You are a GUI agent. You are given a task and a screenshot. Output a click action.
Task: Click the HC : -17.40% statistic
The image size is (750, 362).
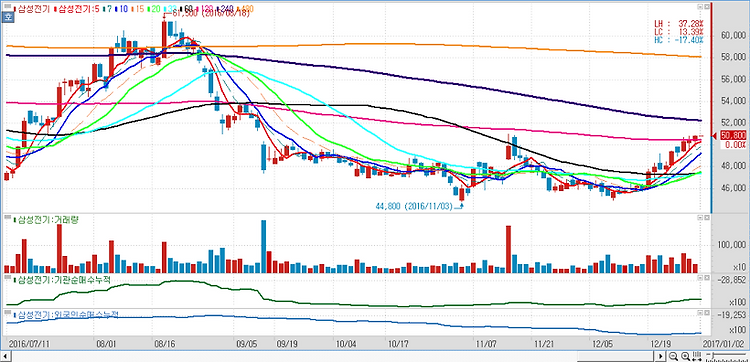[x=679, y=40]
